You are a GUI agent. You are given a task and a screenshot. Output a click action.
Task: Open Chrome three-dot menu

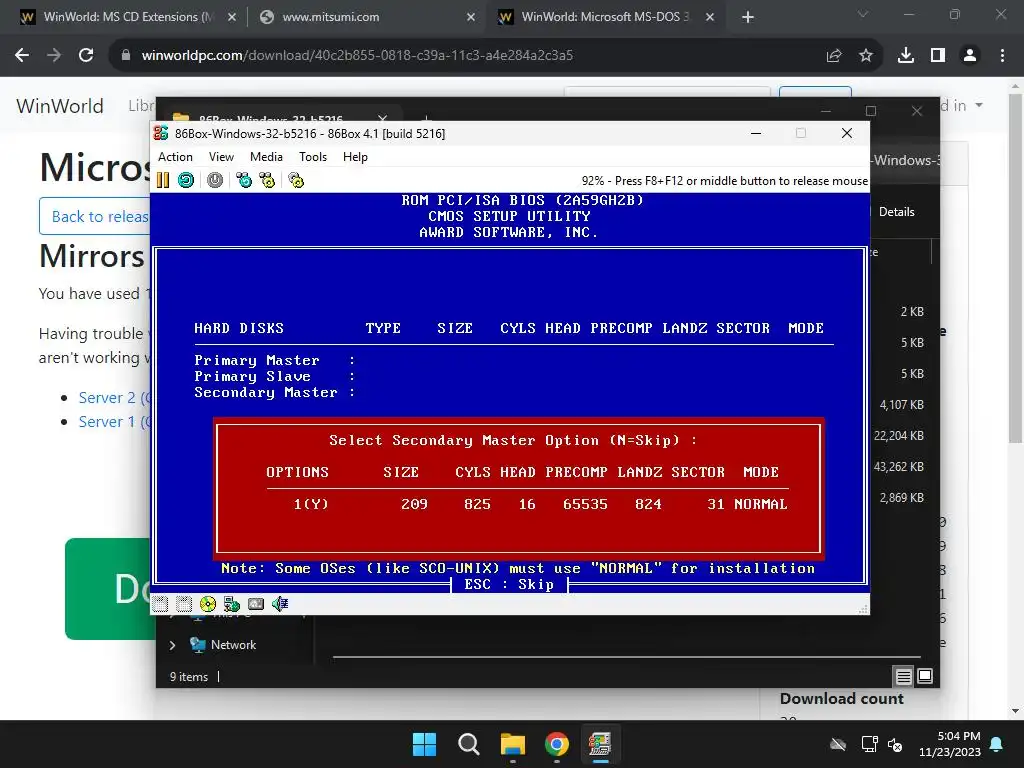(x=1002, y=56)
